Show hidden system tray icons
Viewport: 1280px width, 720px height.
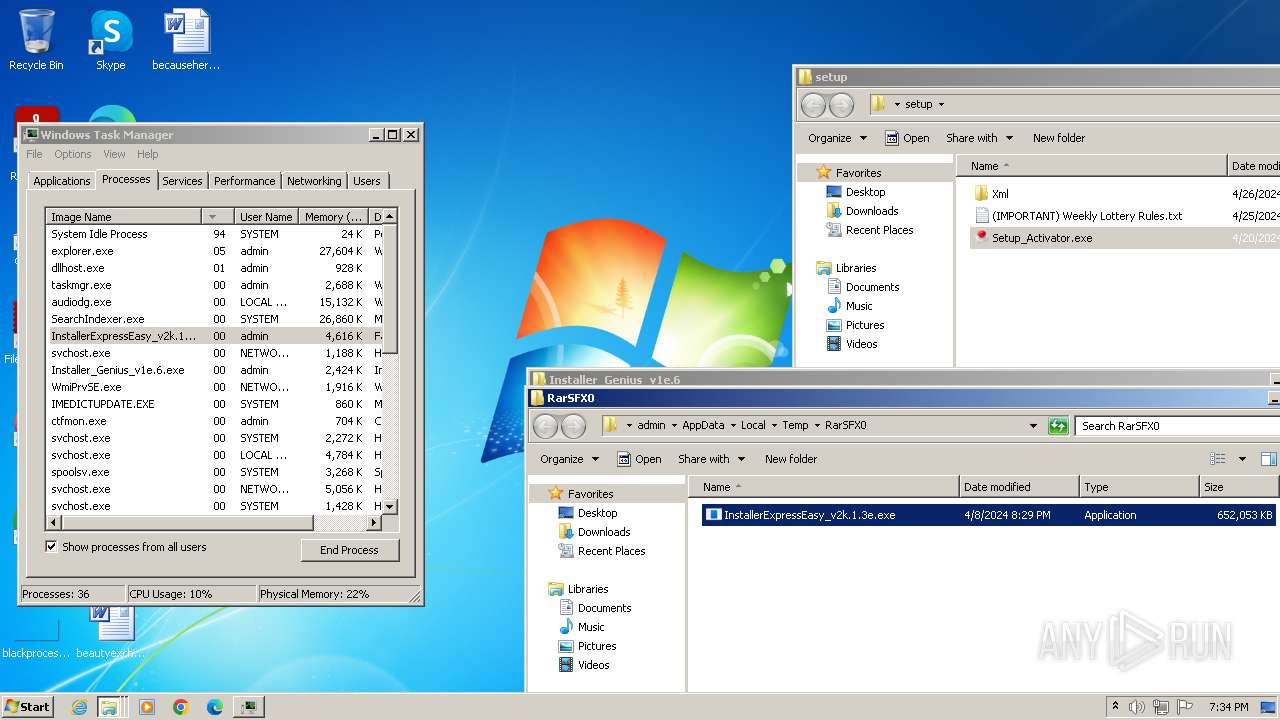(x=1116, y=706)
